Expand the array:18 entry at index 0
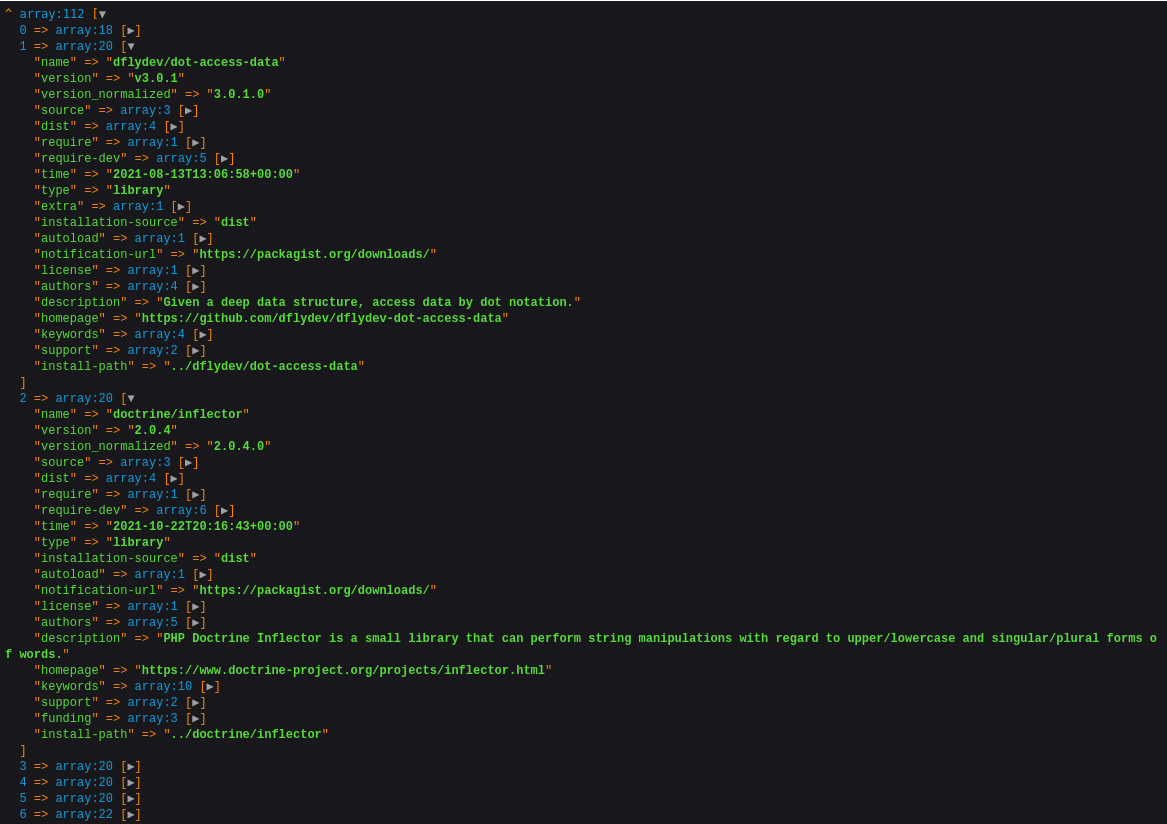 point(131,31)
